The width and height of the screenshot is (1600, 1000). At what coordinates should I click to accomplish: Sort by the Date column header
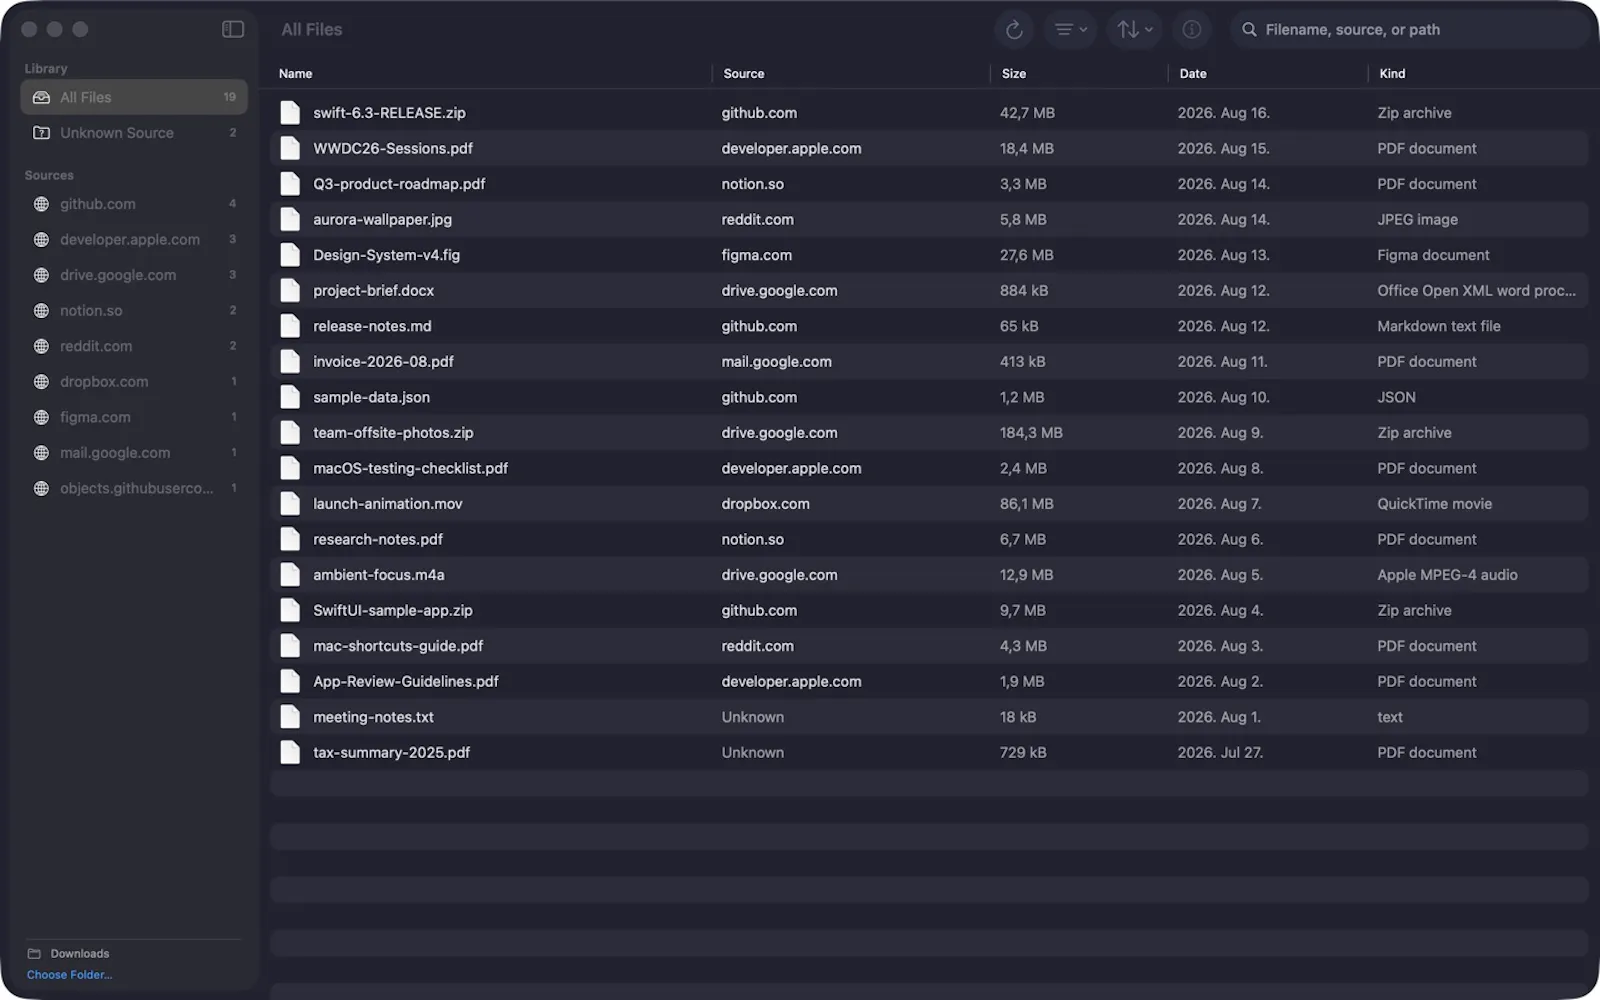pos(1192,74)
